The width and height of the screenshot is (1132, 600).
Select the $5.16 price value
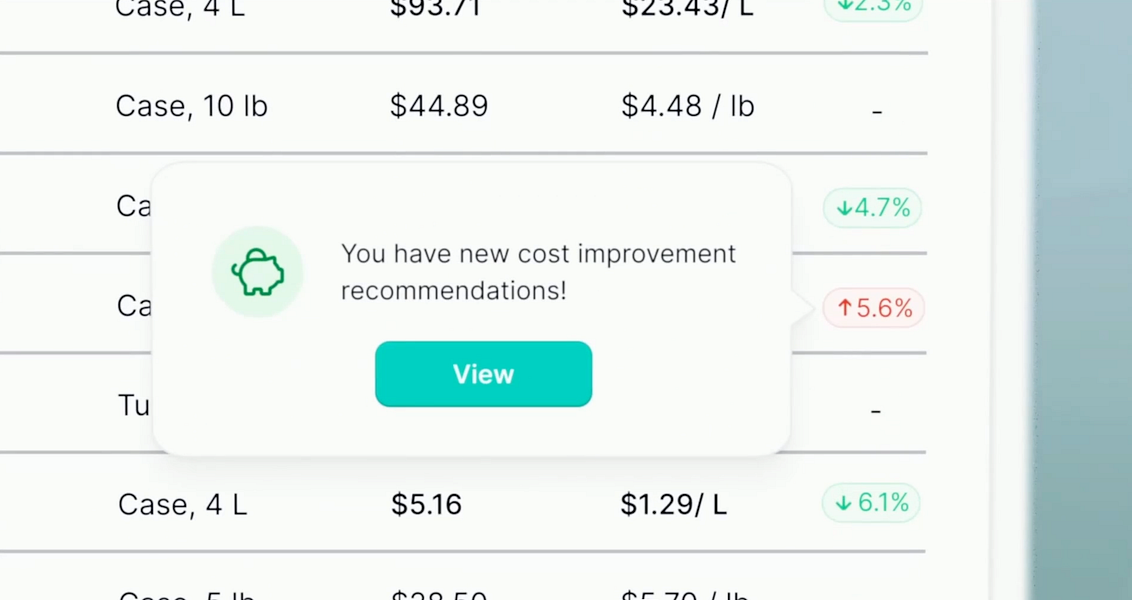click(426, 504)
